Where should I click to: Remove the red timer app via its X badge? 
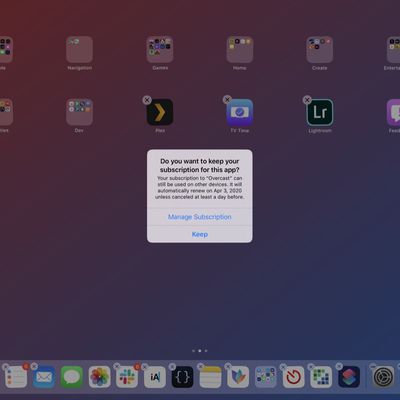pyautogui.click(x=283, y=367)
